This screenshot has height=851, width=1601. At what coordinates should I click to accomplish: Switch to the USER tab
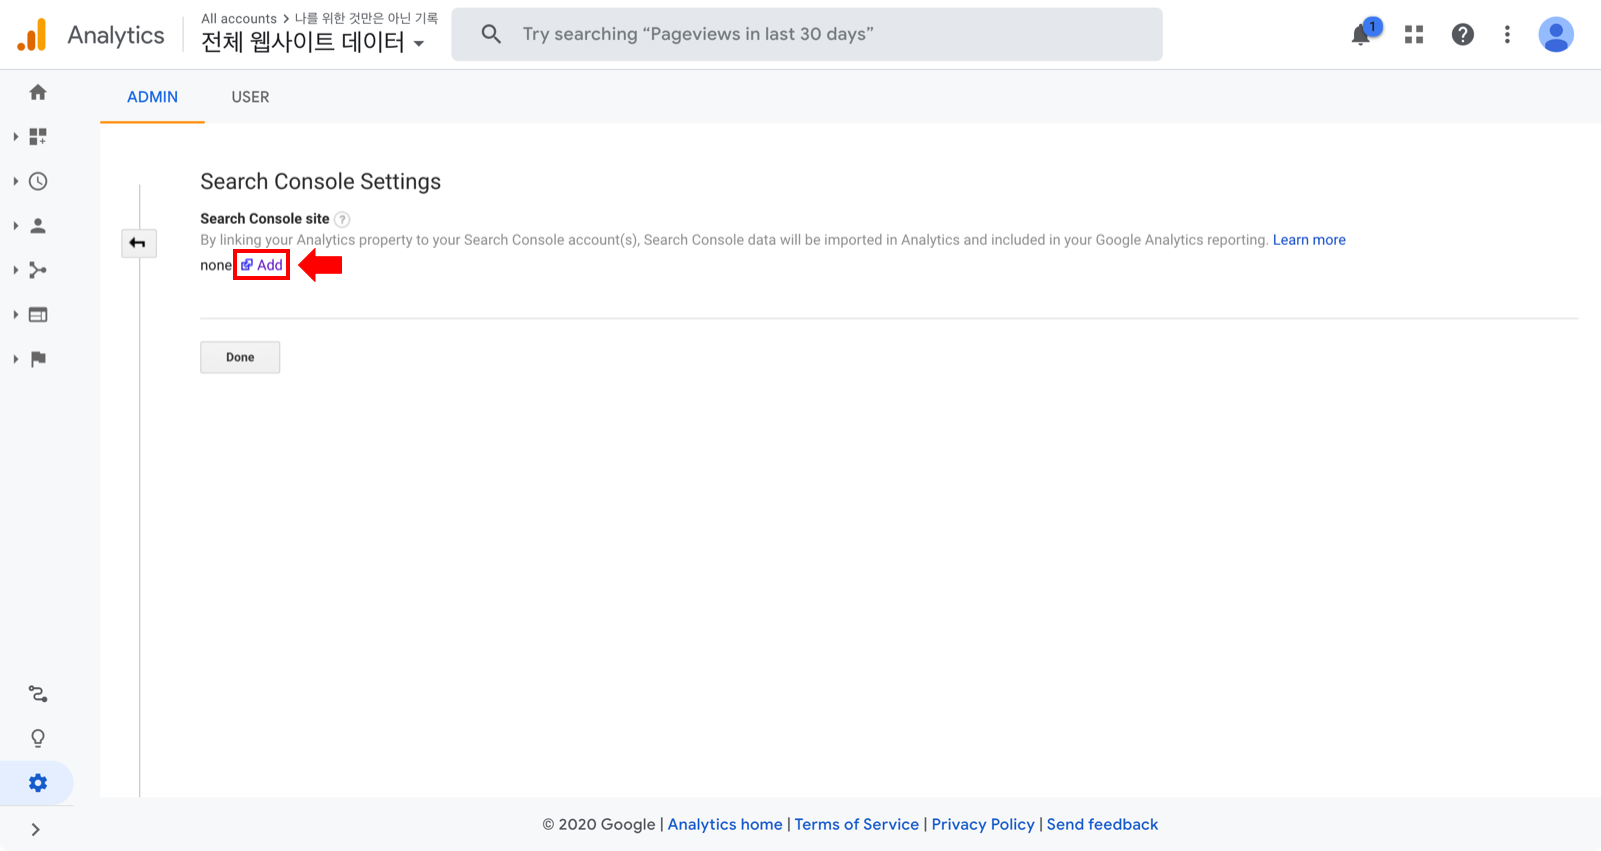coord(250,97)
